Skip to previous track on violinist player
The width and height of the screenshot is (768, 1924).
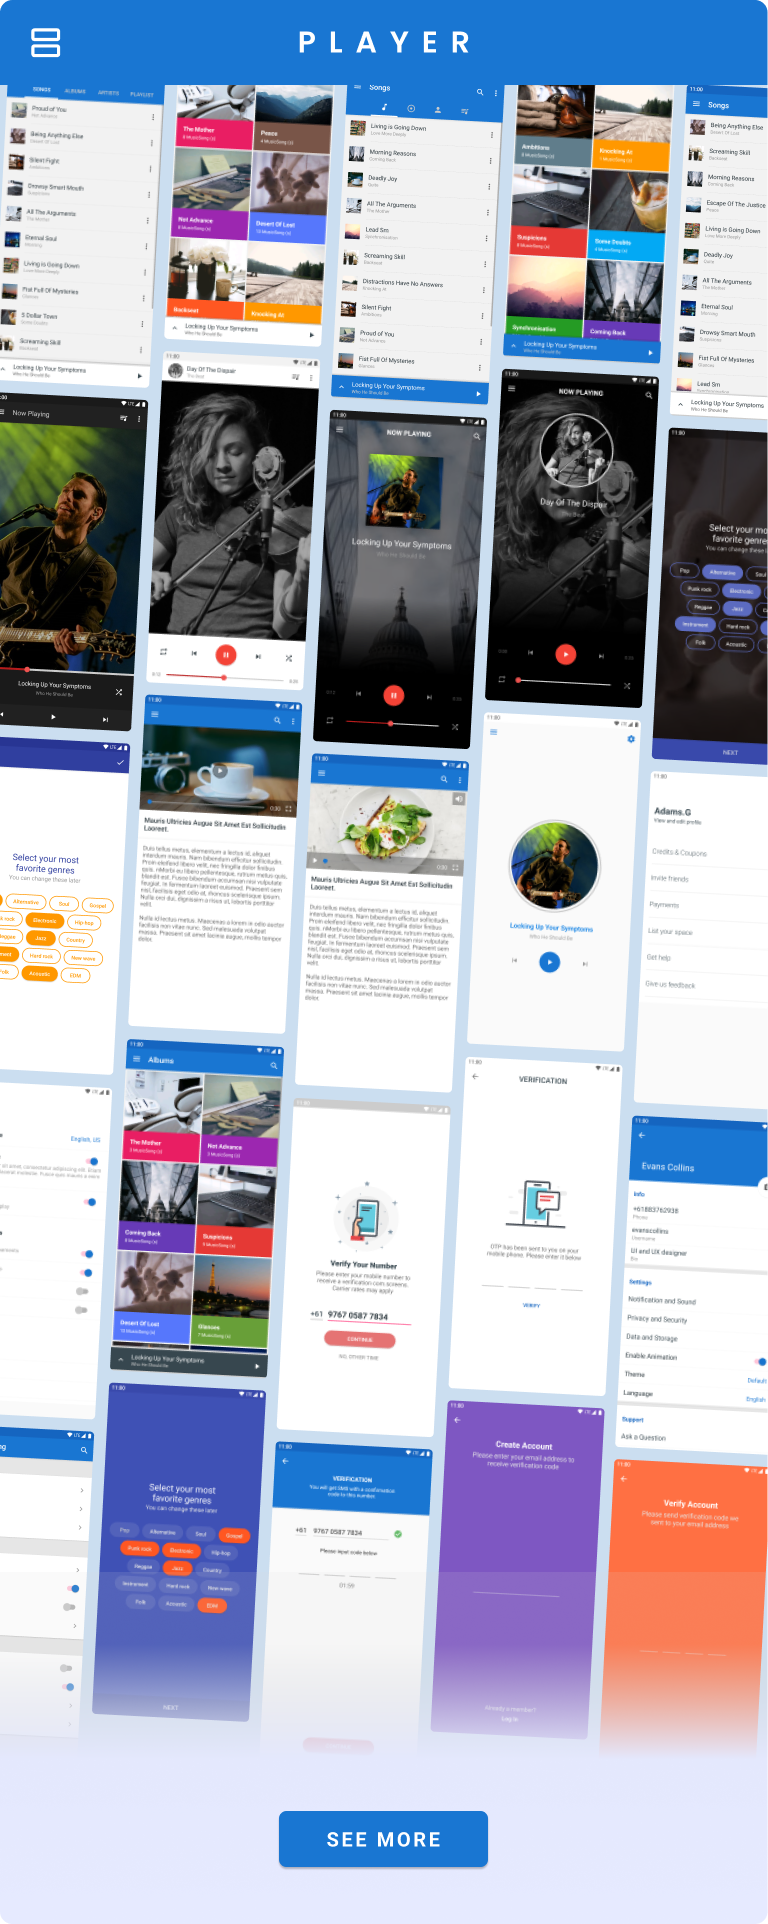tap(194, 653)
